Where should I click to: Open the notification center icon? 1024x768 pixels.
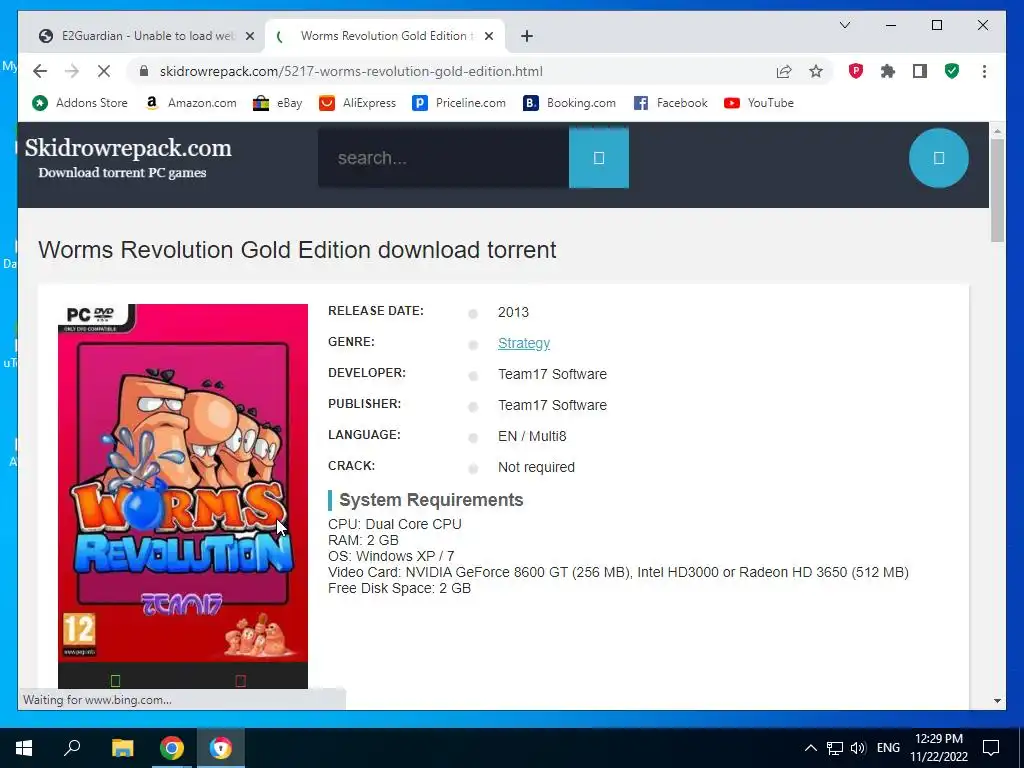pos(991,748)
